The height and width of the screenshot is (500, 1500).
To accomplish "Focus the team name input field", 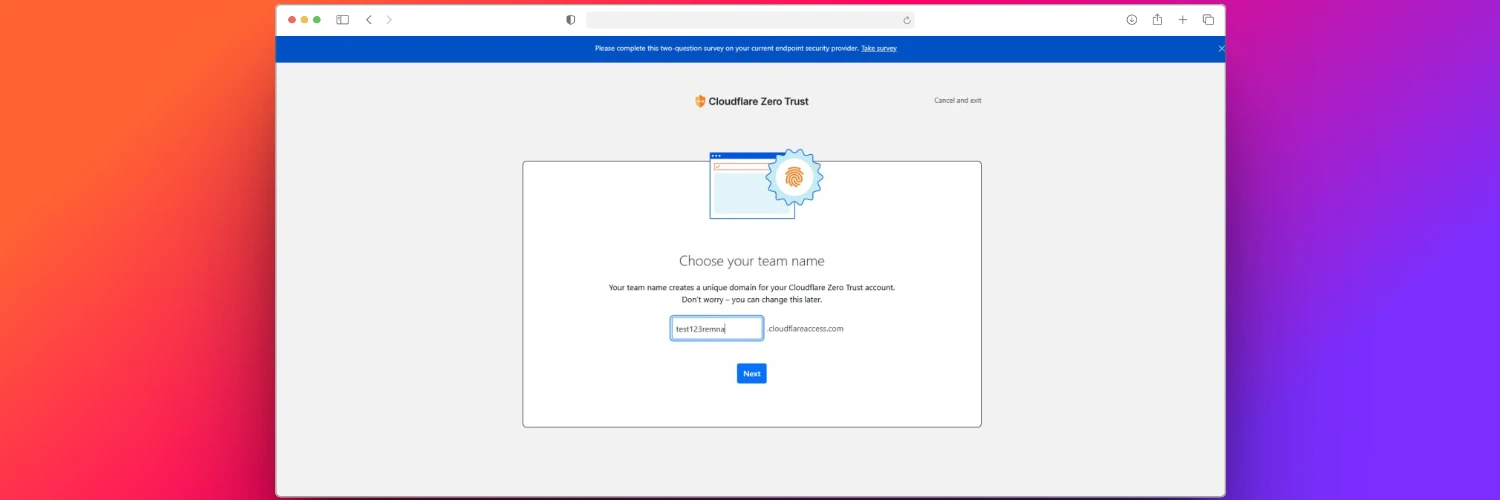I will [716, 329].
